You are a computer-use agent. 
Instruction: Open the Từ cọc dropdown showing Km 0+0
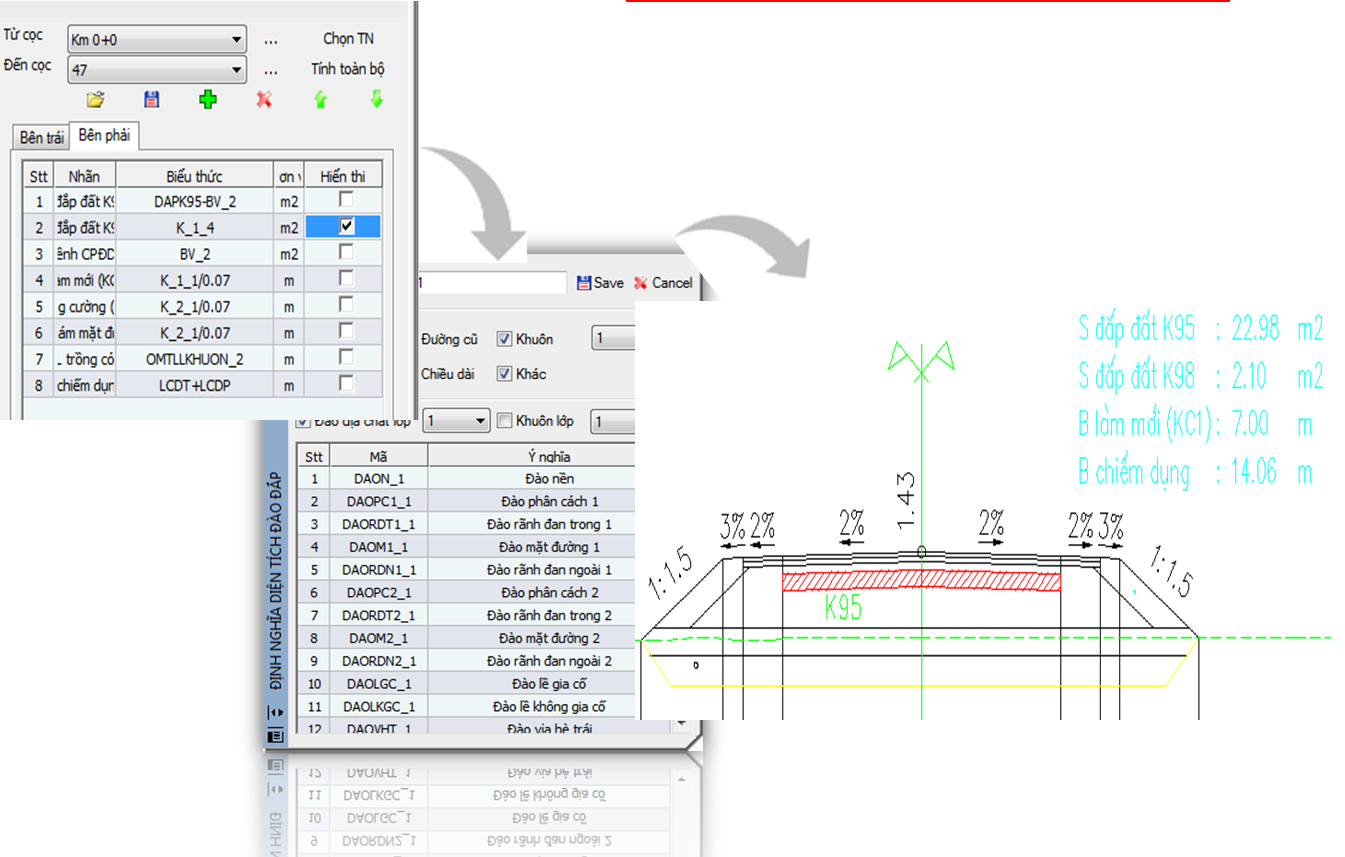click(x=236, y=40)
